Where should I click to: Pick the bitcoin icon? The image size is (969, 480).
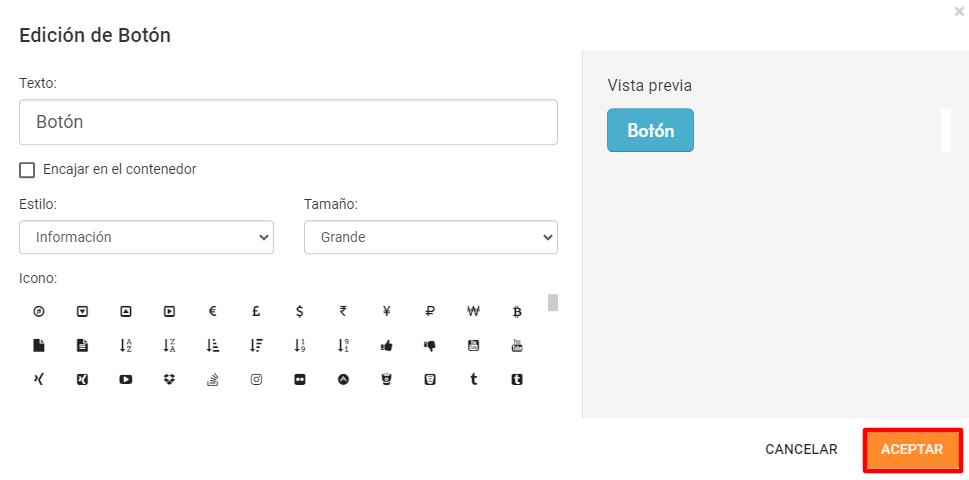point(517,311)
